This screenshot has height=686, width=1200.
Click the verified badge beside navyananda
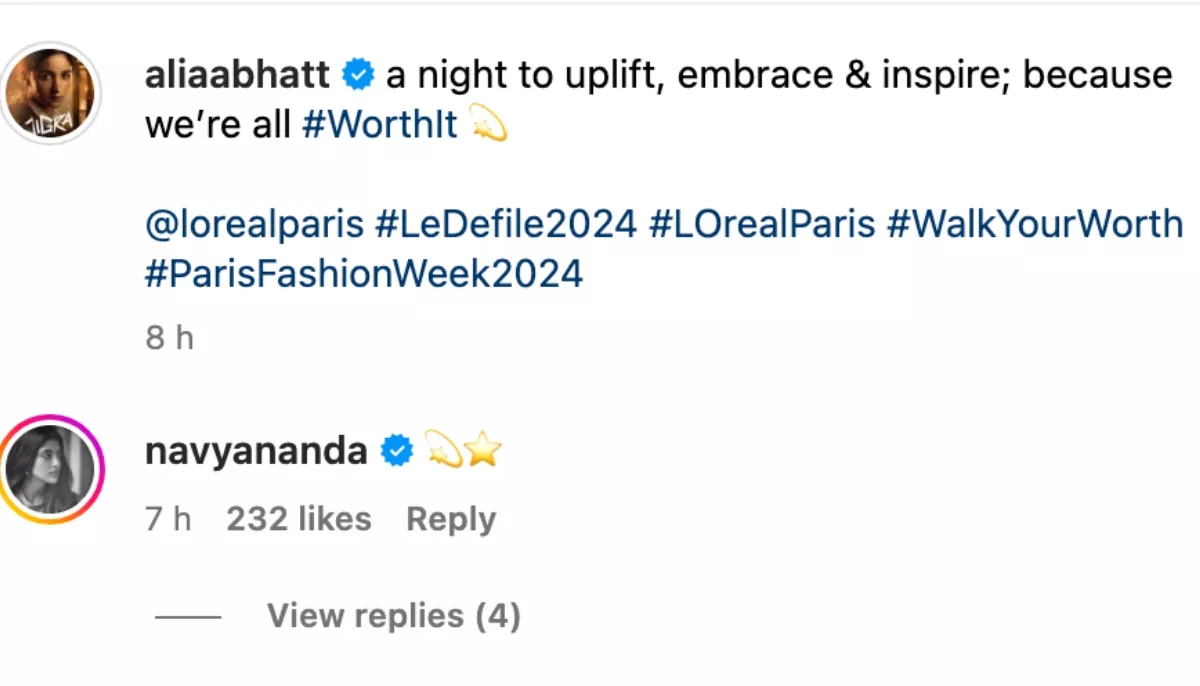(x=398, y=452)
